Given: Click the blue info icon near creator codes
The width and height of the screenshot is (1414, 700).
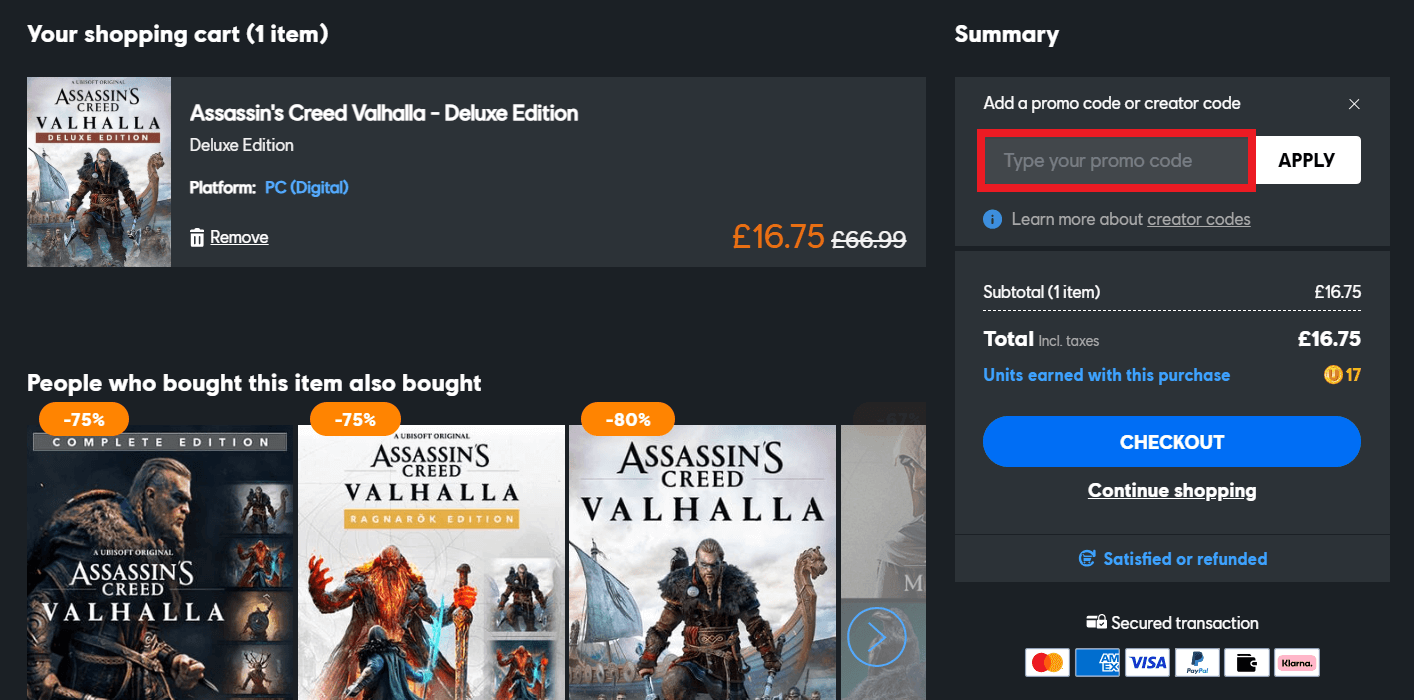Looking at the screenshot, I should 992,219.
